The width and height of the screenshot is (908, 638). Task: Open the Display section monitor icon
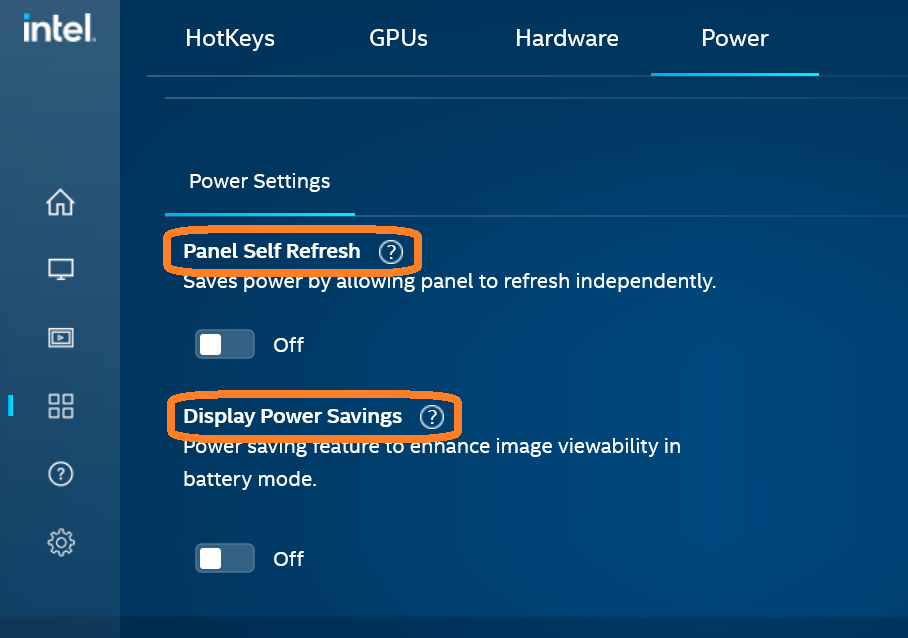tap(61, 269)
